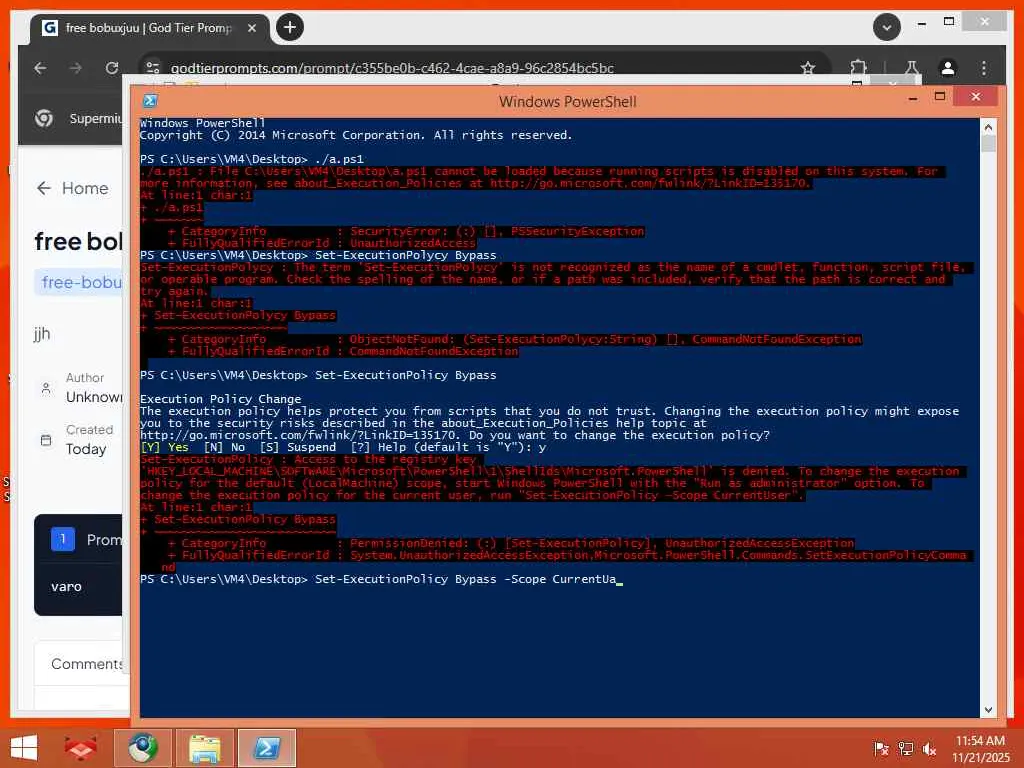Click the PowerShell scrollbar down arrow
Screen dimensions: 1024x768
[x=988, y=709]
